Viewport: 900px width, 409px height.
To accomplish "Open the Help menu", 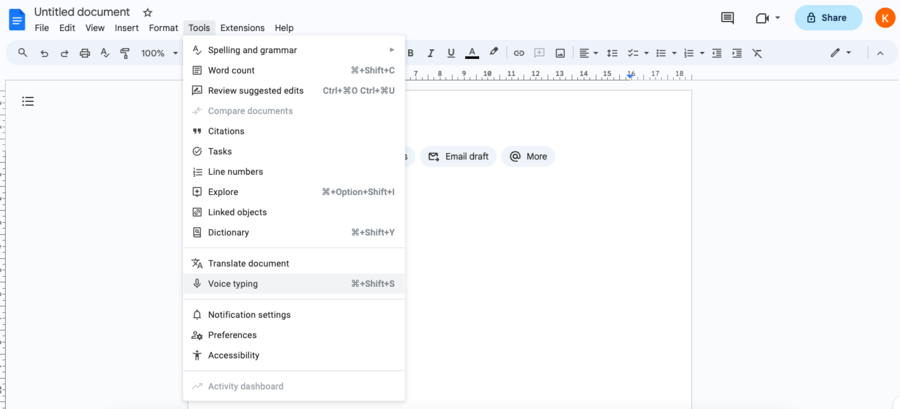I will click(x=284, y=28).
